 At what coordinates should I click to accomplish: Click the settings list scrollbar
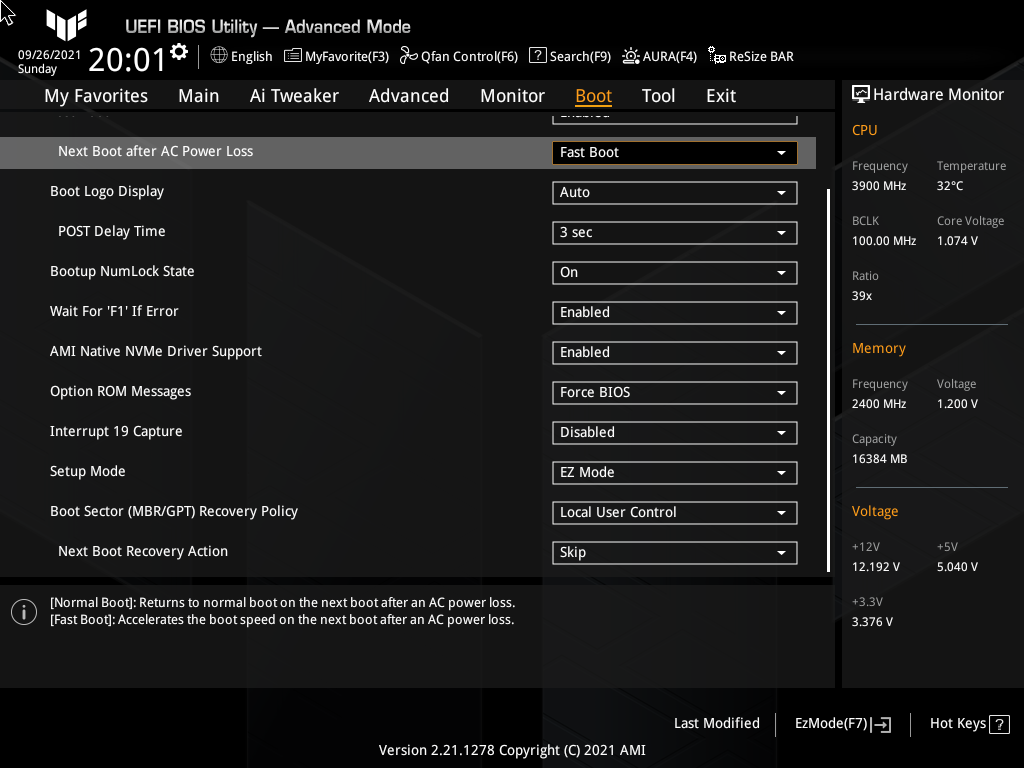[825, 380]
